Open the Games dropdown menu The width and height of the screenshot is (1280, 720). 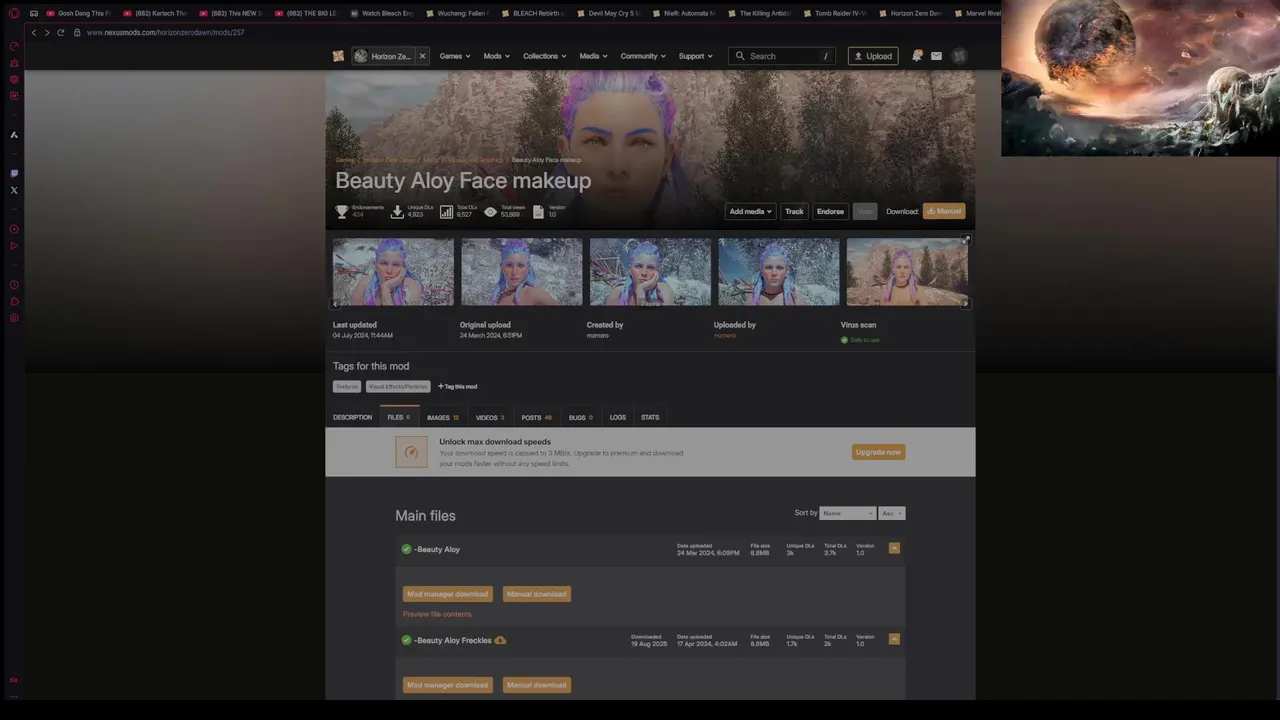455,56
